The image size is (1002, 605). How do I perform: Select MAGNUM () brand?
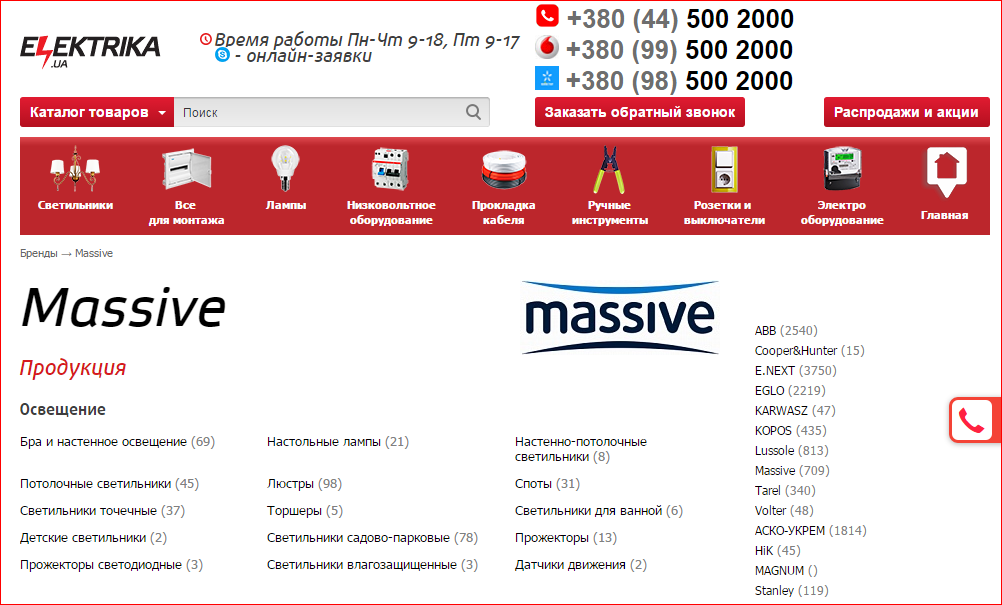786,571
